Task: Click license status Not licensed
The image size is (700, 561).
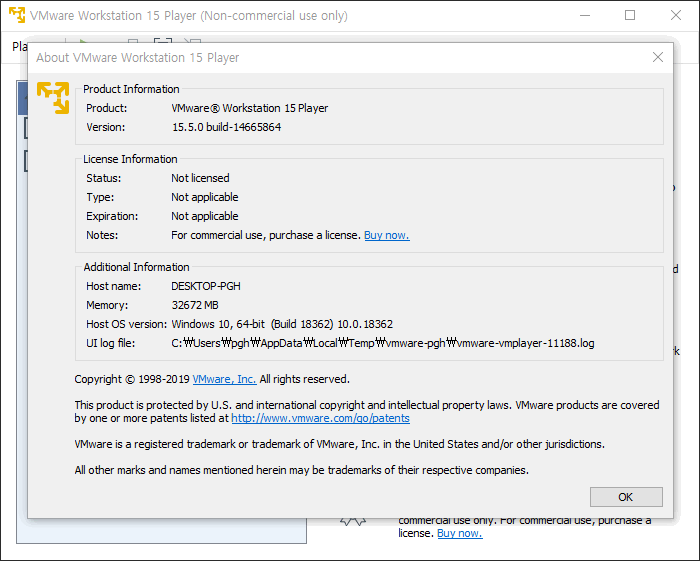Action: (200, 178)
